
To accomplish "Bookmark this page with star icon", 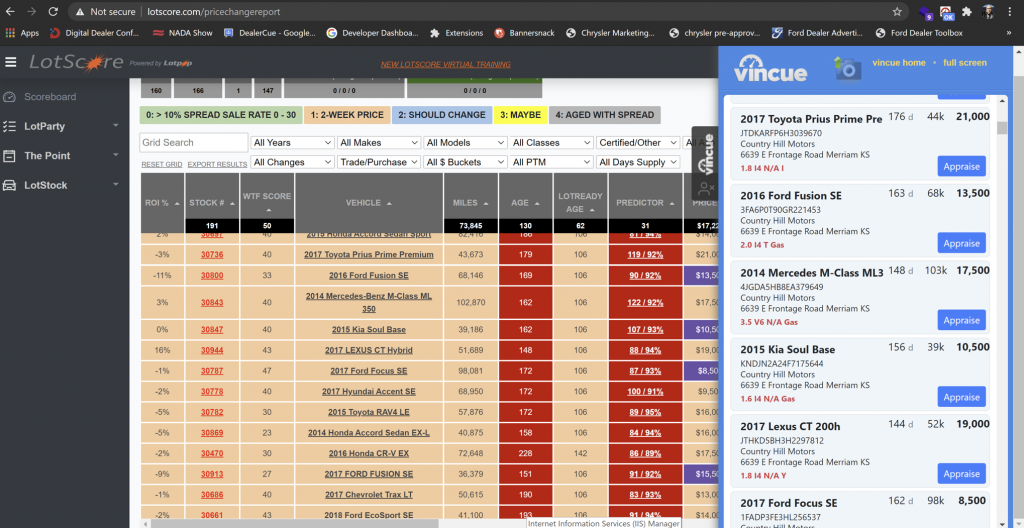I will point(897,12).
